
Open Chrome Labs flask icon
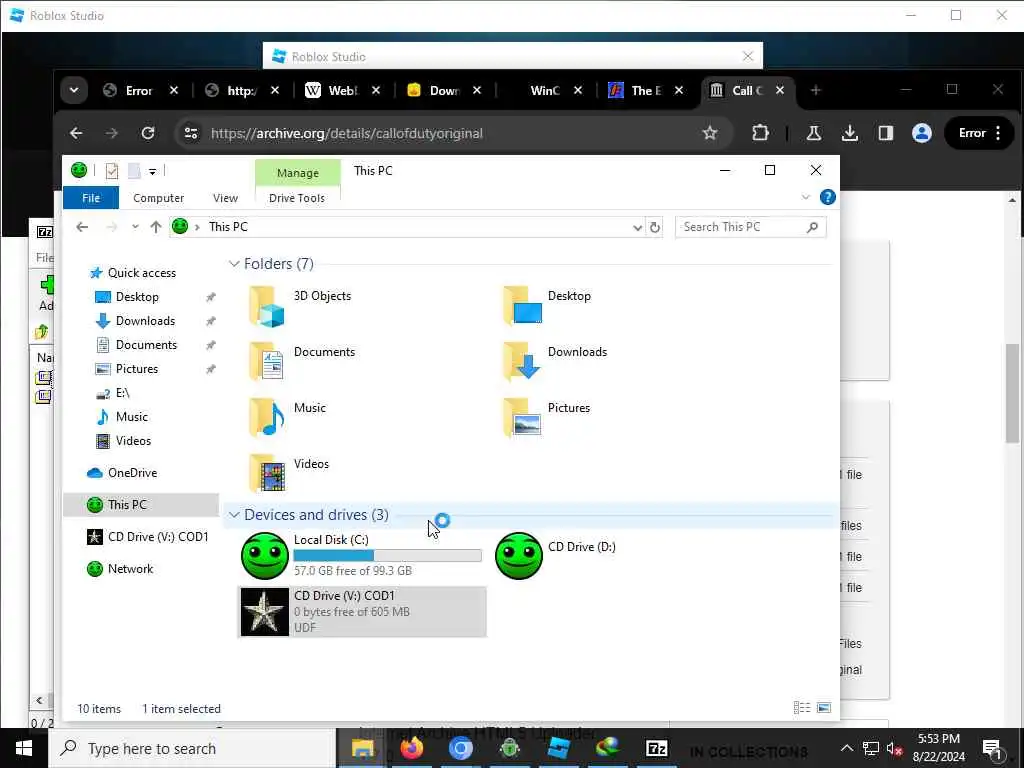pos(814,133)
